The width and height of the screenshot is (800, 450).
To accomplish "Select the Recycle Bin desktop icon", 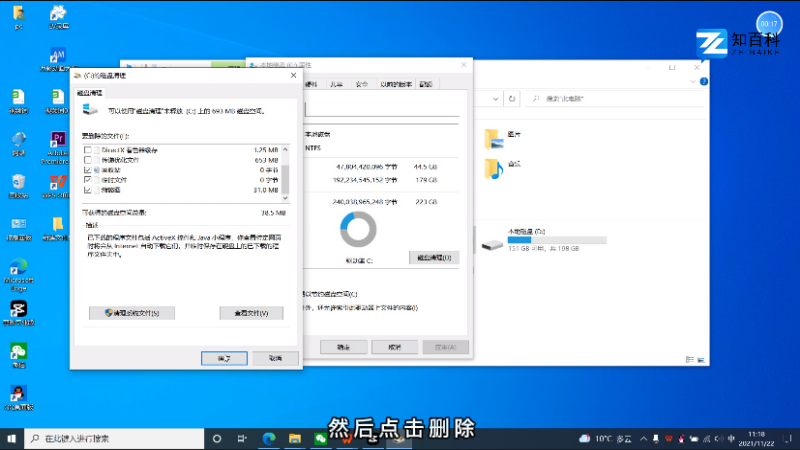I will click(18, 183).
